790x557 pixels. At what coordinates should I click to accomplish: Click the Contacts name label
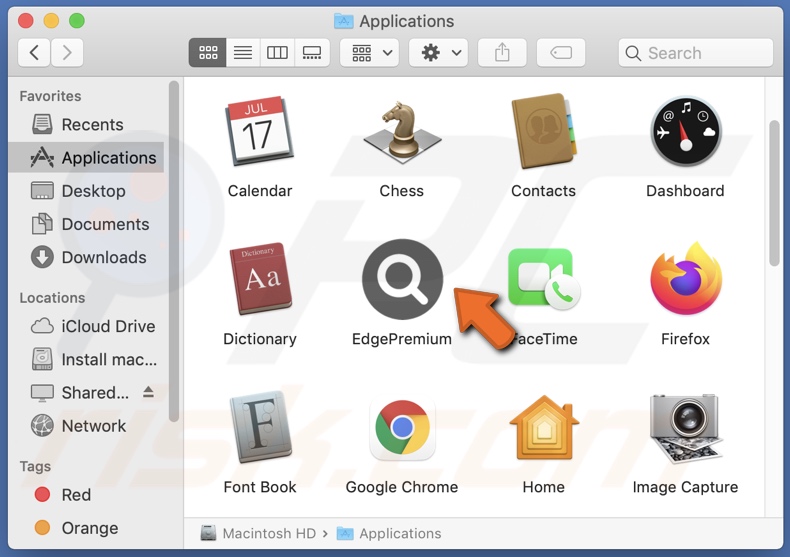[543, 191]
